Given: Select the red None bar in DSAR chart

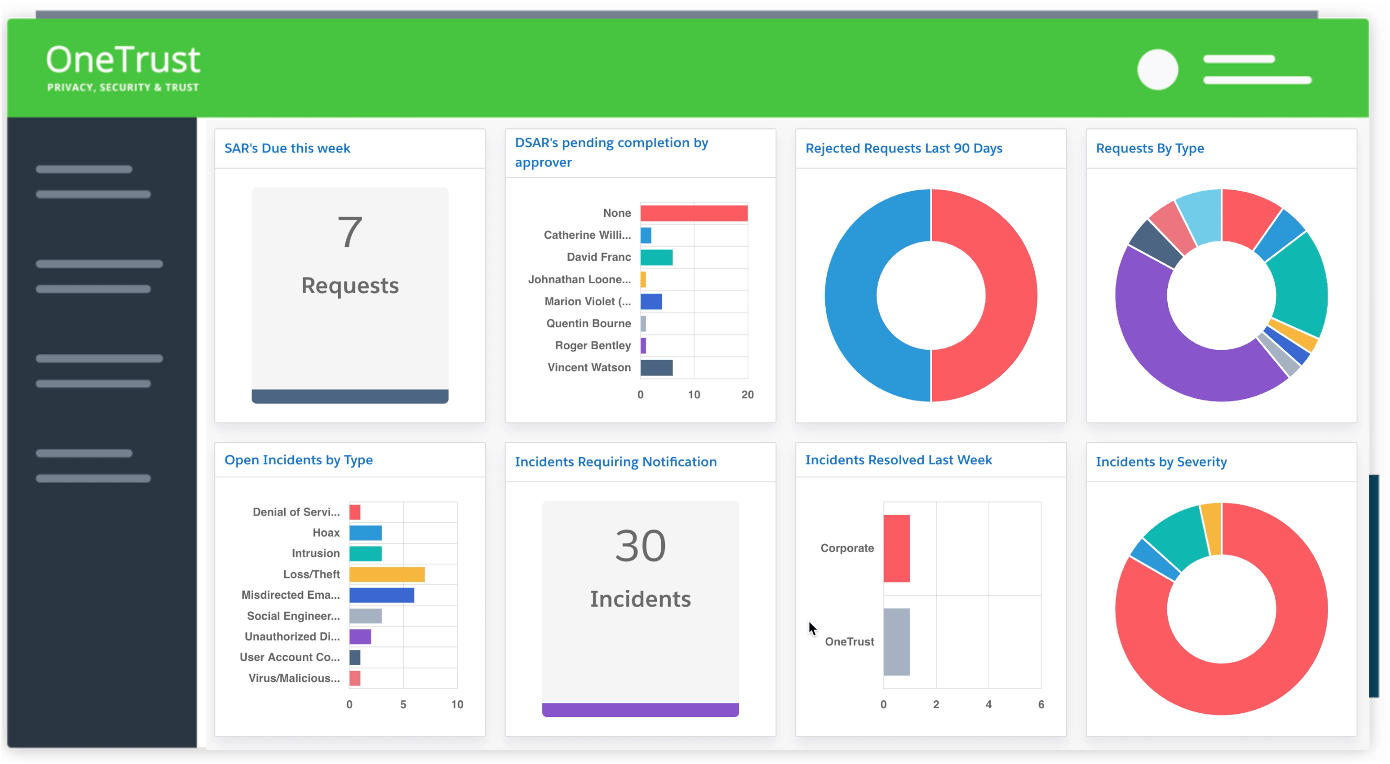Looking at the screenshot, I should click(694, 213).
